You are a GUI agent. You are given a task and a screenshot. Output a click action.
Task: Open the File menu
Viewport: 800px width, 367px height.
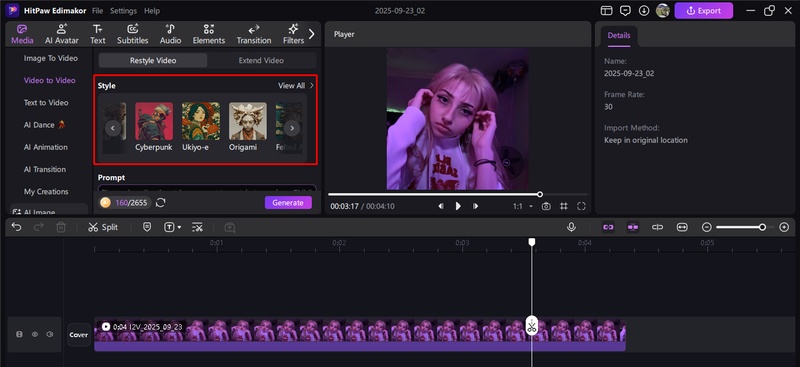click(97, 11)
